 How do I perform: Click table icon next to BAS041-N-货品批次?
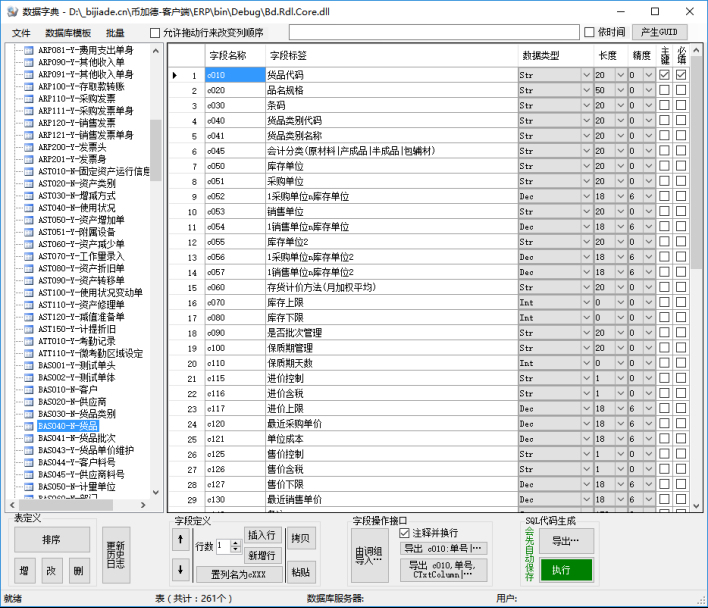coord(28,438)
